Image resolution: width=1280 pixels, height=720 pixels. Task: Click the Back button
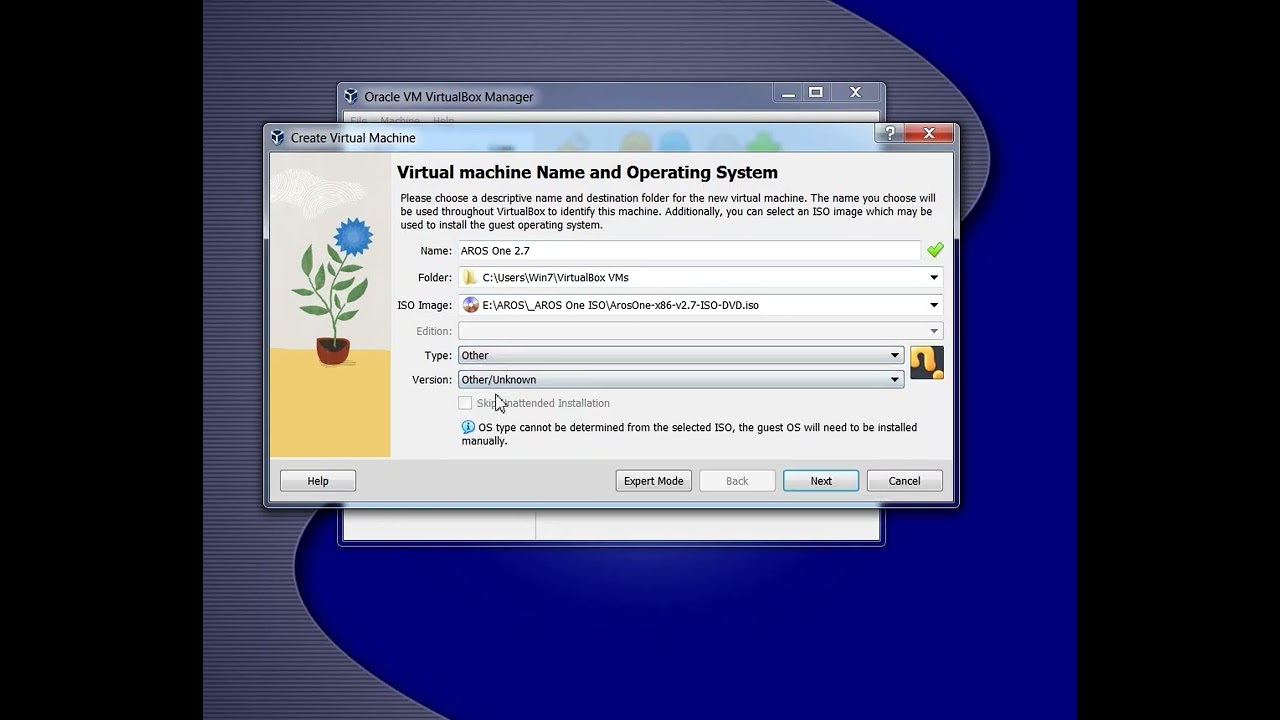(x=737, y=481)
